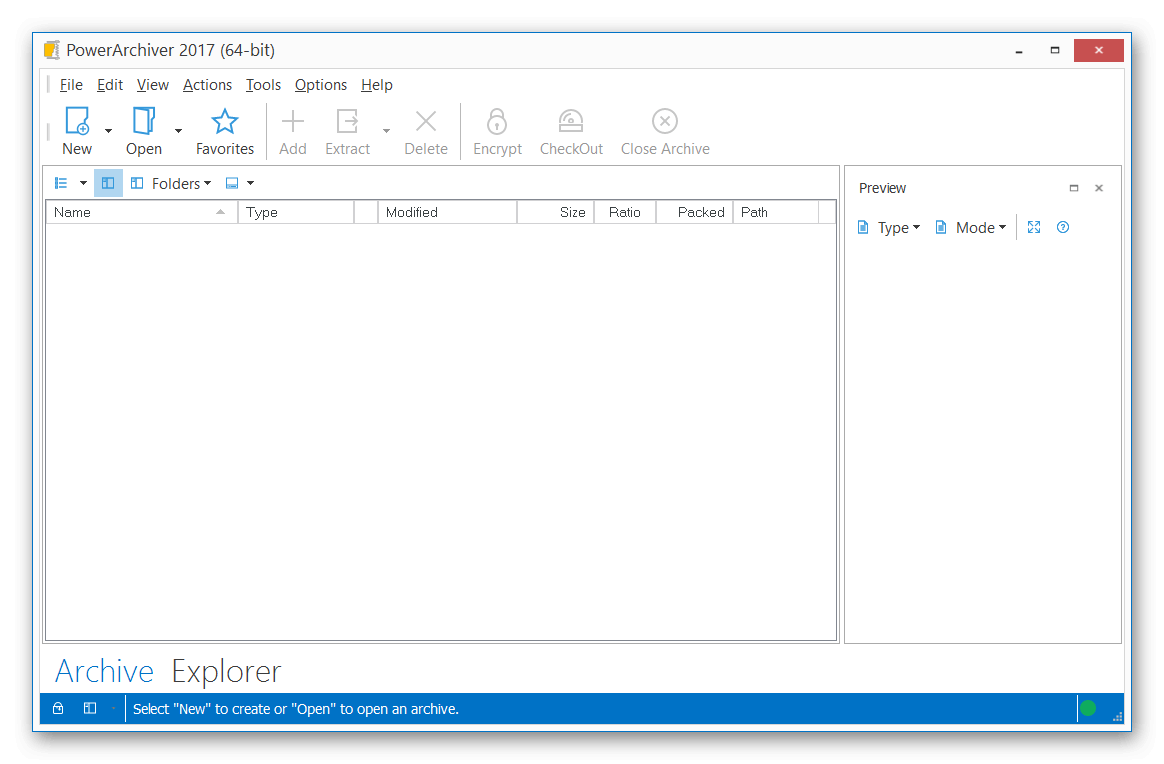Viewport: 1164px width, 764px height.
Task: Switch to the Explorer mode label
Action: 226,671
